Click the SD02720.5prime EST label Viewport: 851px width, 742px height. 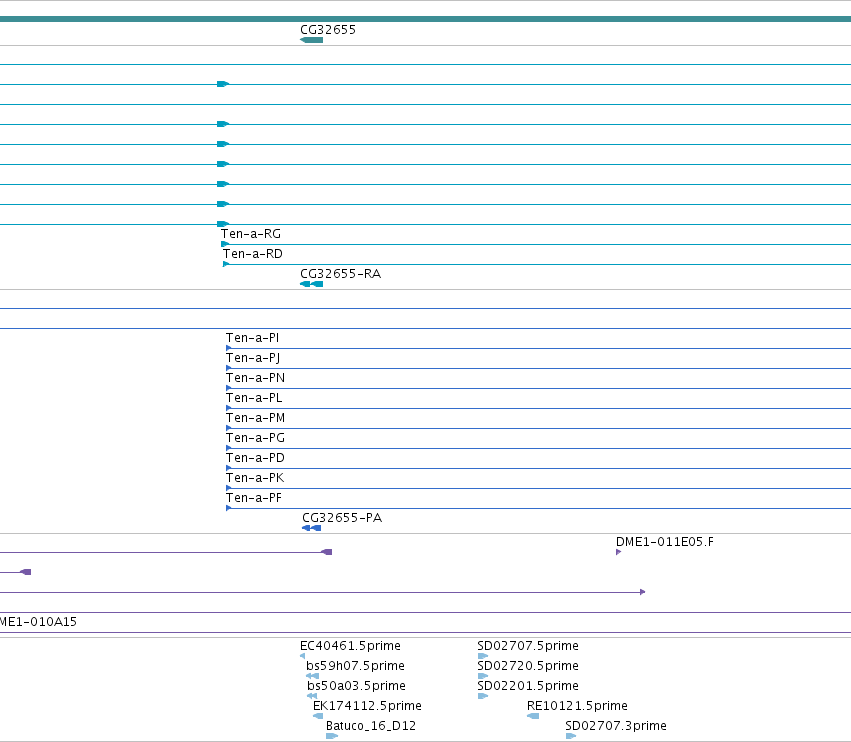click(x=528, y=665)
